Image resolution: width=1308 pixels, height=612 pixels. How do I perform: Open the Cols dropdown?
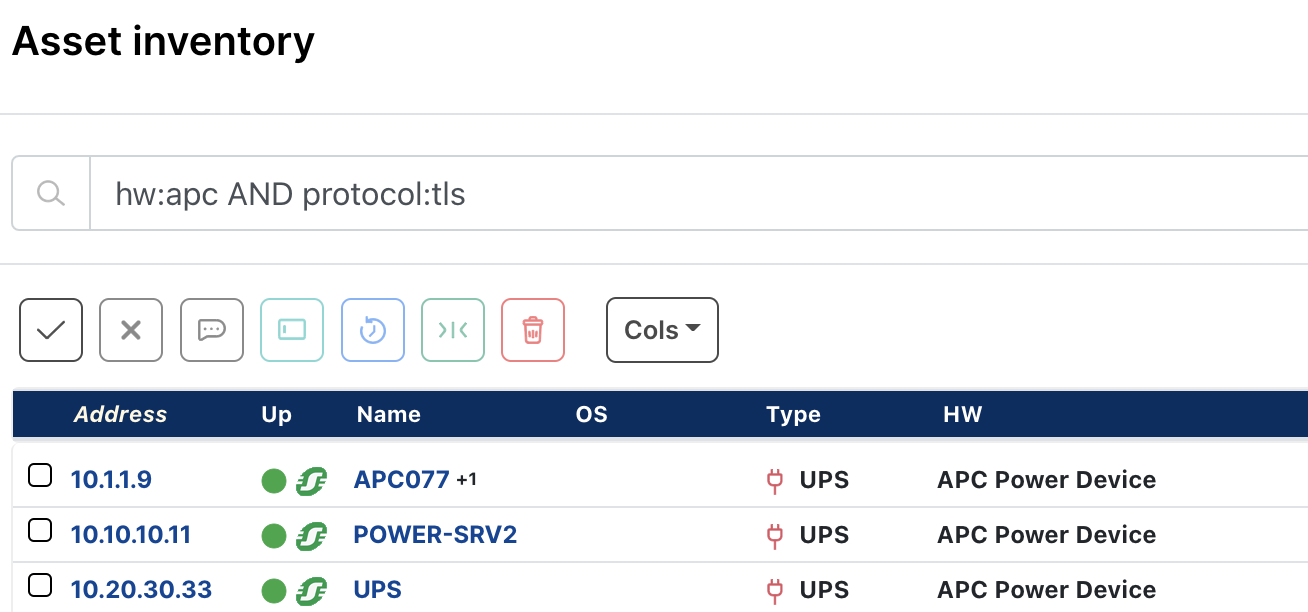pos(661,330)
